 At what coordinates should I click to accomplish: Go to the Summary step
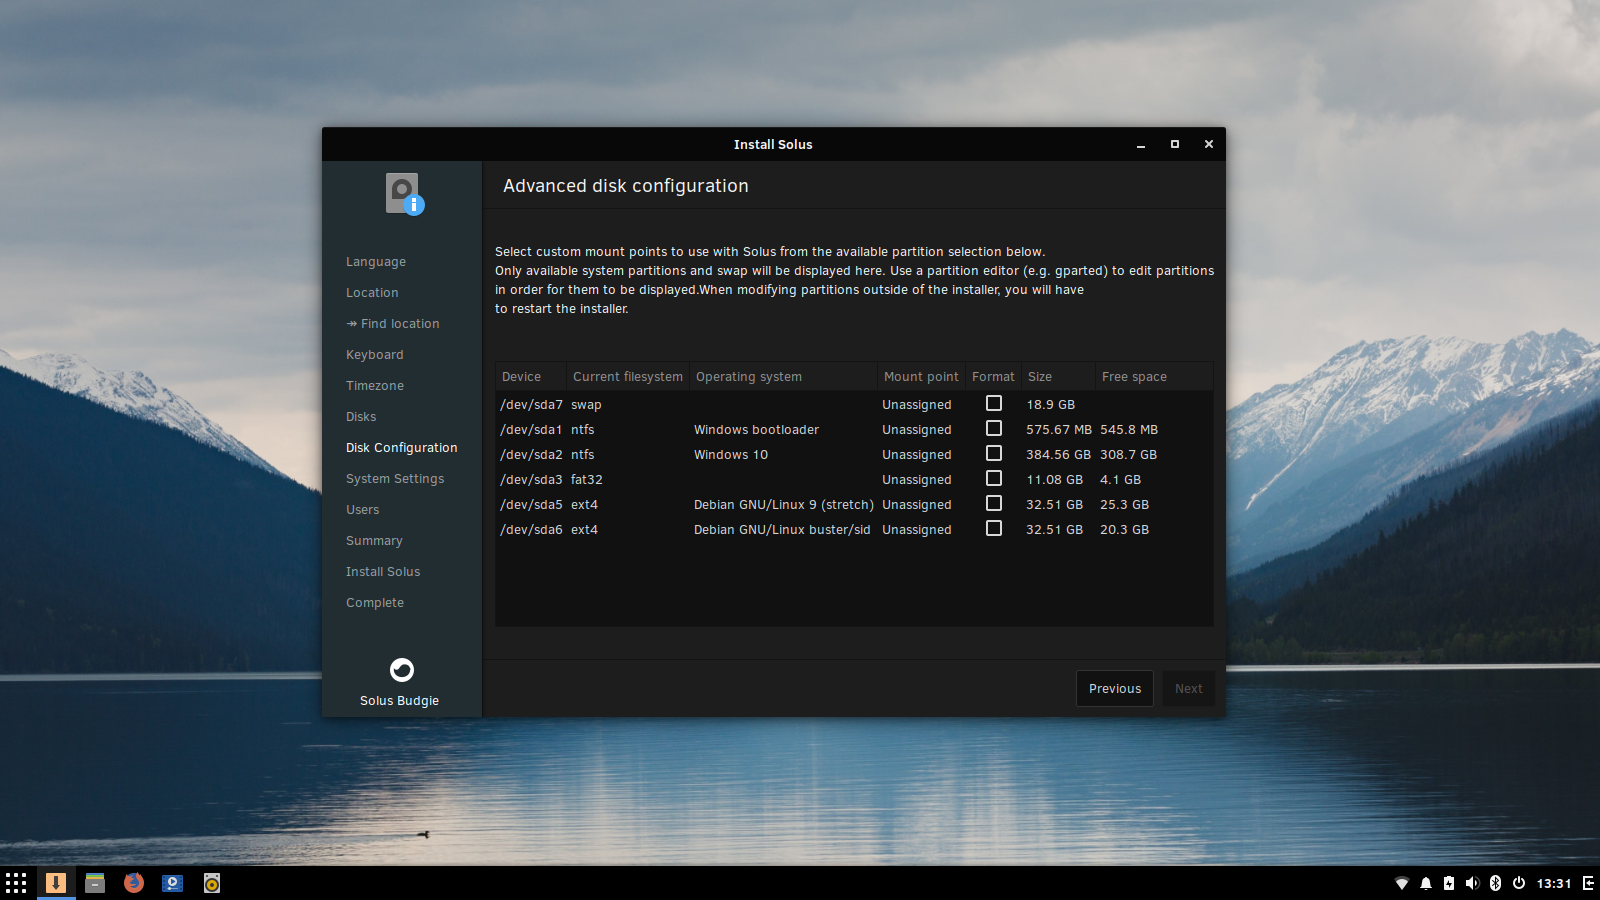374,541
